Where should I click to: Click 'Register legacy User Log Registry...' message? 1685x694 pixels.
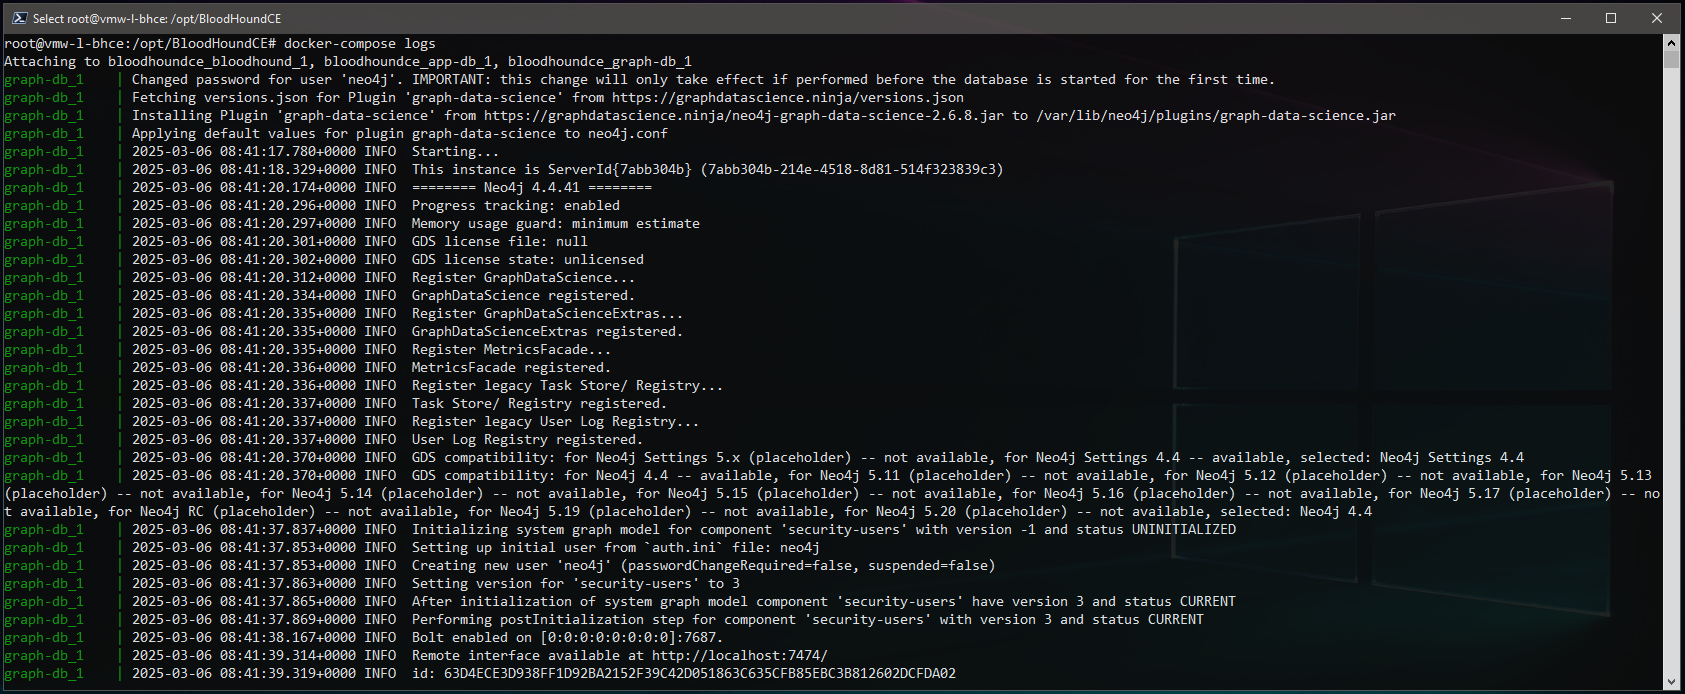556,421
